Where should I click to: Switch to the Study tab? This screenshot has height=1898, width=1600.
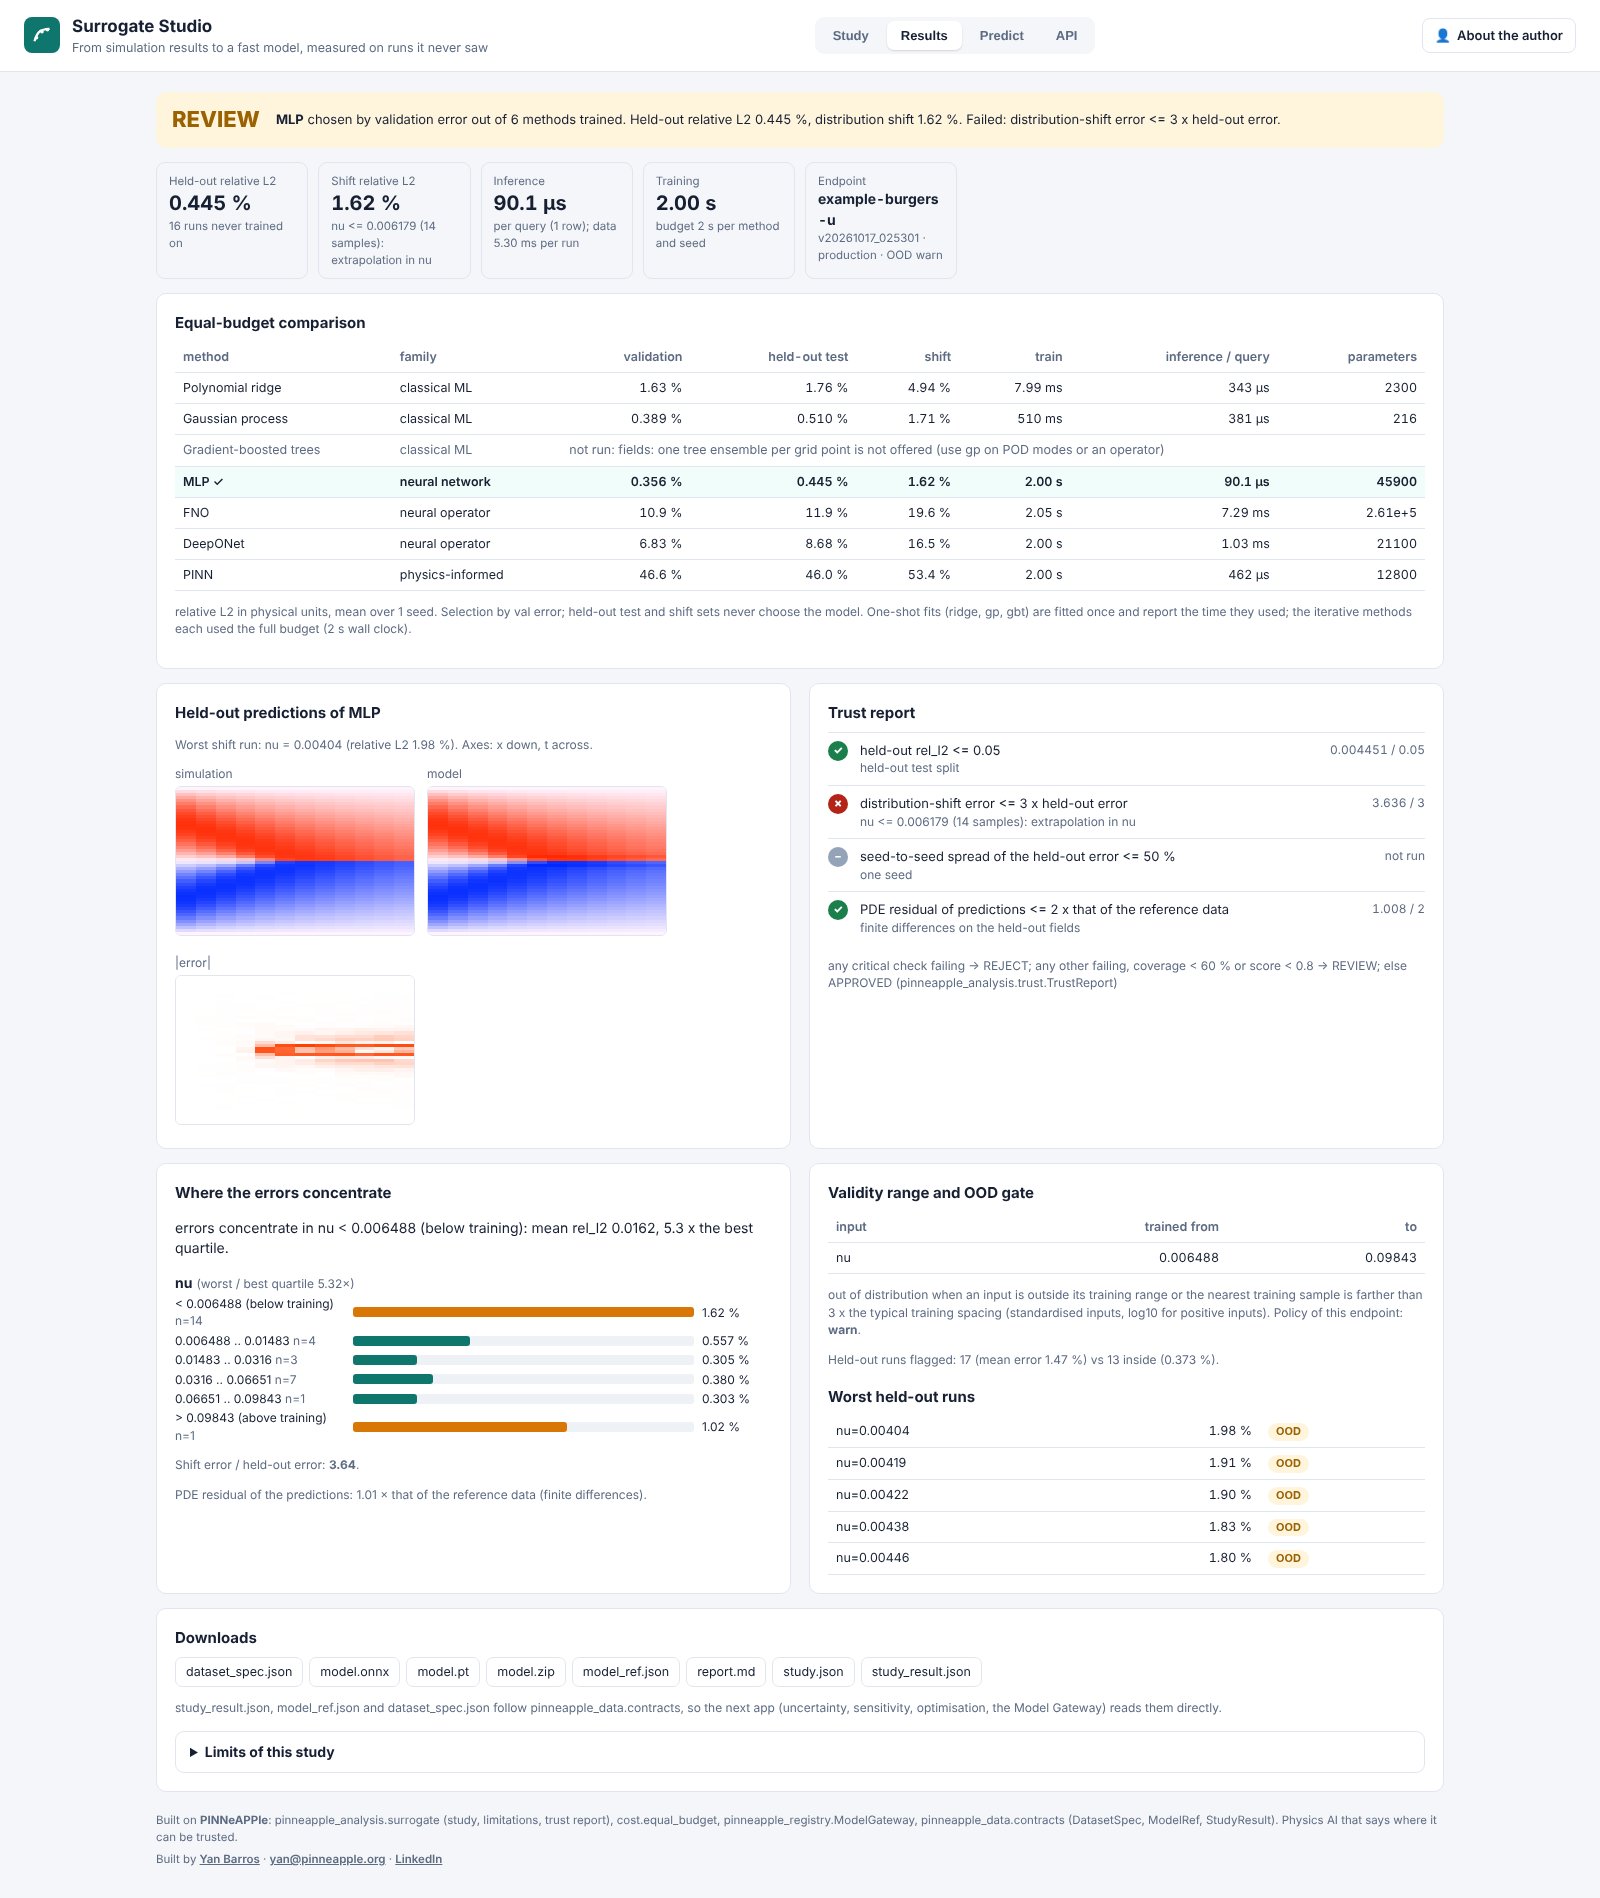coord(850,36)
